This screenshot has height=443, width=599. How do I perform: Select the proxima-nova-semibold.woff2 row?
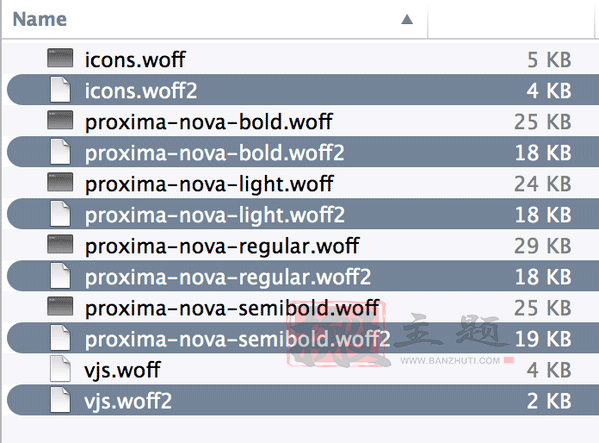click(303, 338)
